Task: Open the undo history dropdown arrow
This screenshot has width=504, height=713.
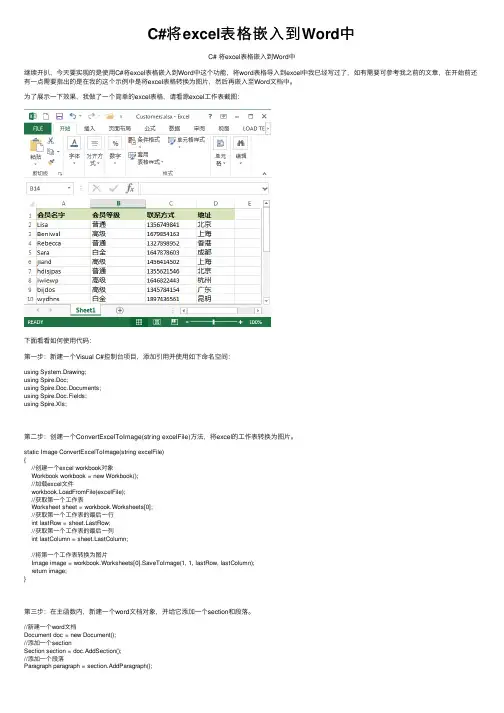Action: (x=80, y=116)
